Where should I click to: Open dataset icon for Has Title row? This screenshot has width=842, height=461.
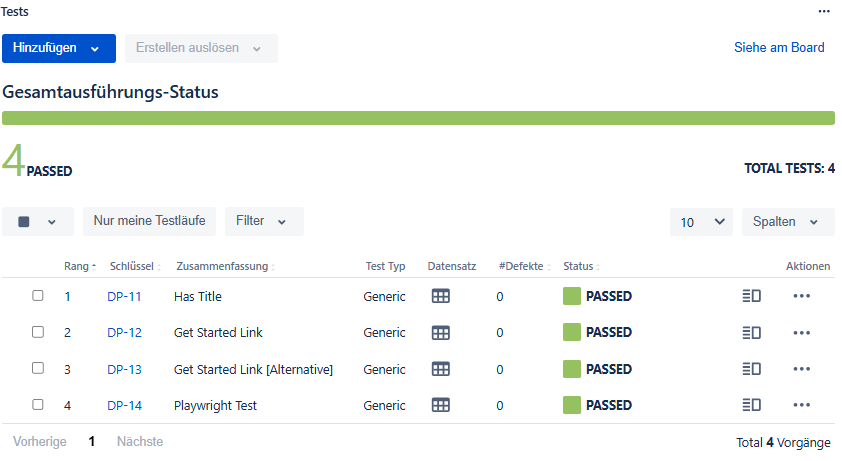point(441,296)
